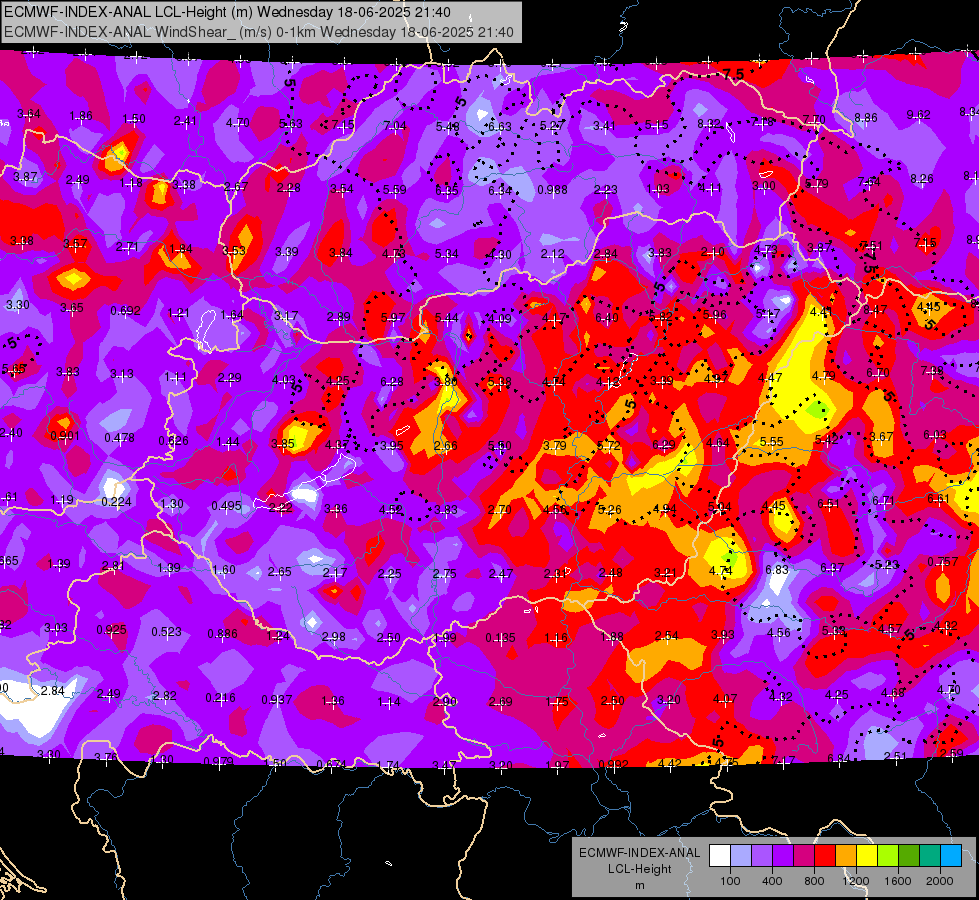
Task: Click the lime green legend swatch
Action: tap(888, 855)
